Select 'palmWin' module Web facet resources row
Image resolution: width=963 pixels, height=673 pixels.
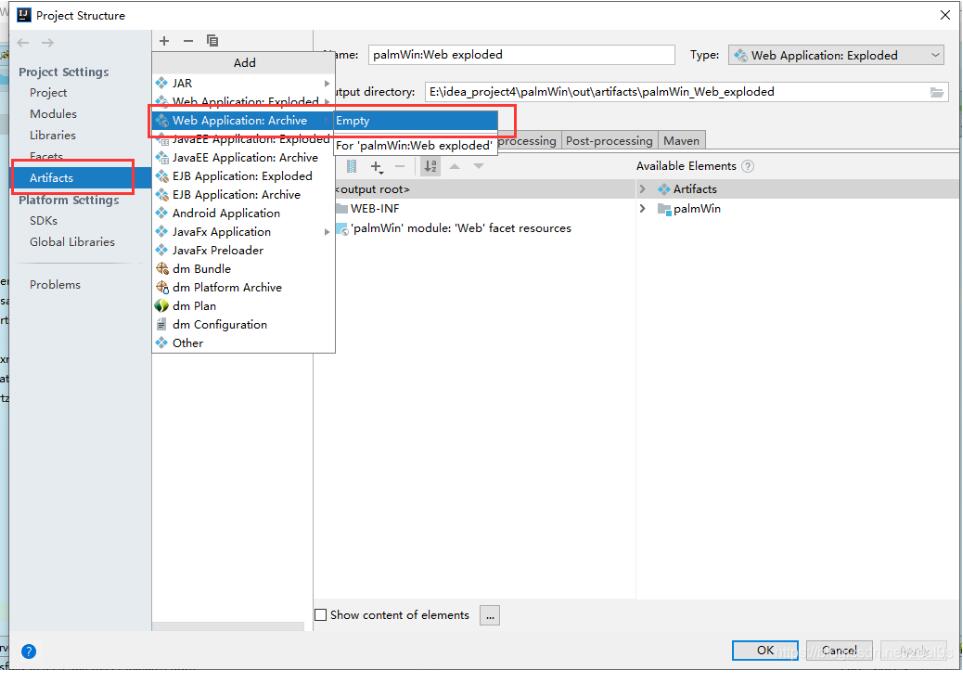tap(454, 228)
